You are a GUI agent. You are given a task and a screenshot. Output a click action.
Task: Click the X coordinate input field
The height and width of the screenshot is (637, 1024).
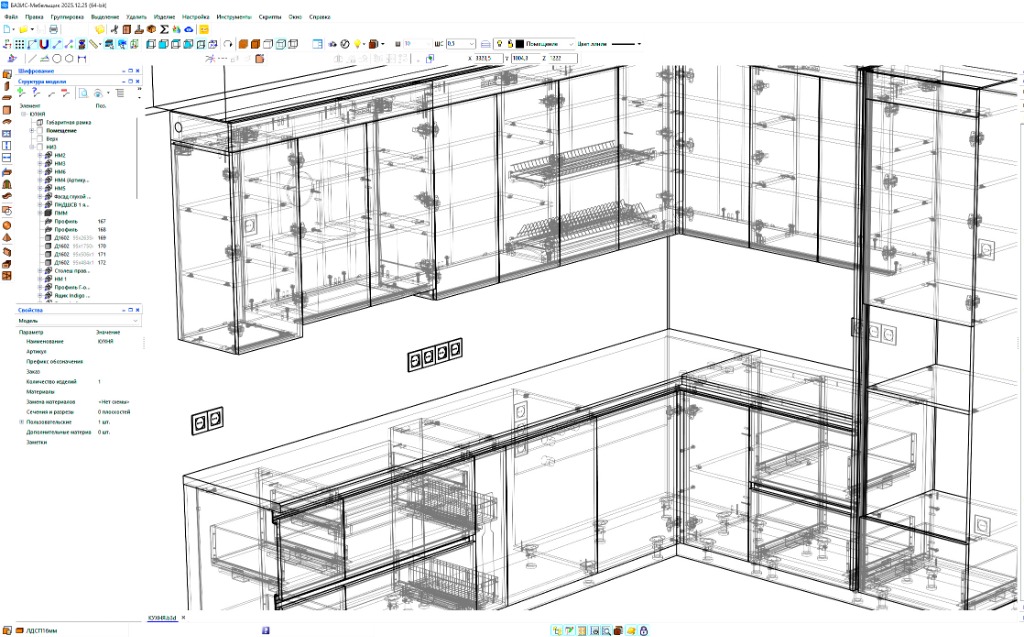[487, 59]
